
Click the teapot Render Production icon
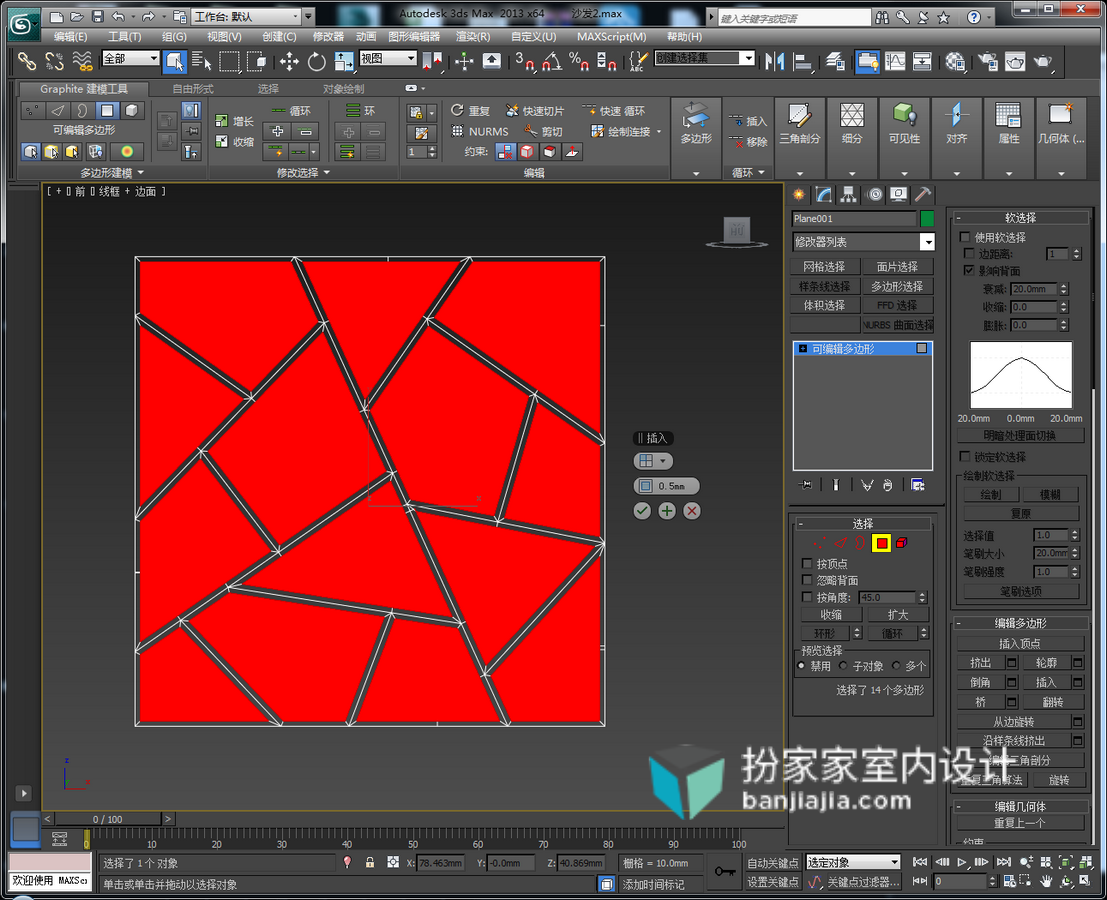[x=1043, y=61]
